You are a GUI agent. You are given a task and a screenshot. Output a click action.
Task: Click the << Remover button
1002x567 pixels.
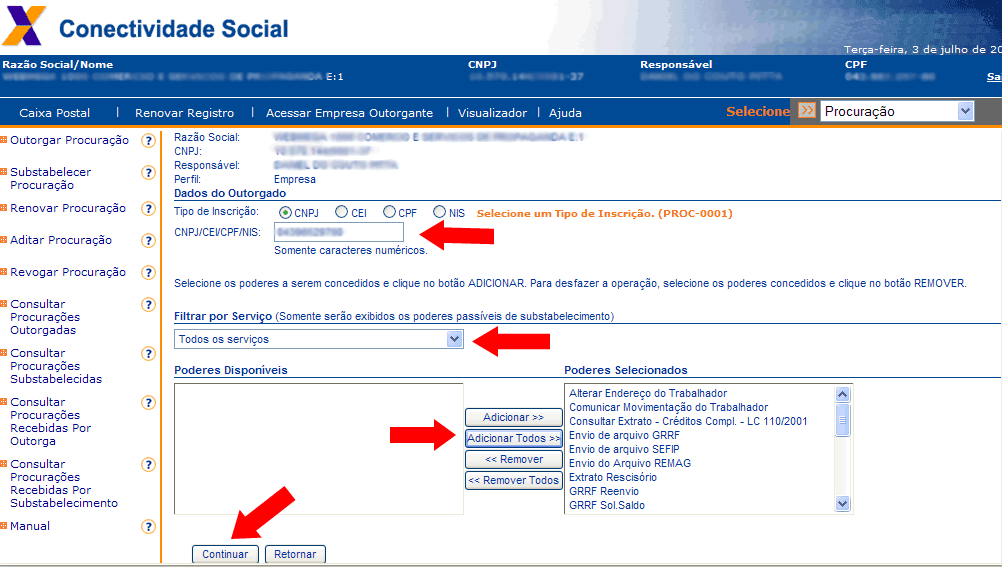coord(514,460)
